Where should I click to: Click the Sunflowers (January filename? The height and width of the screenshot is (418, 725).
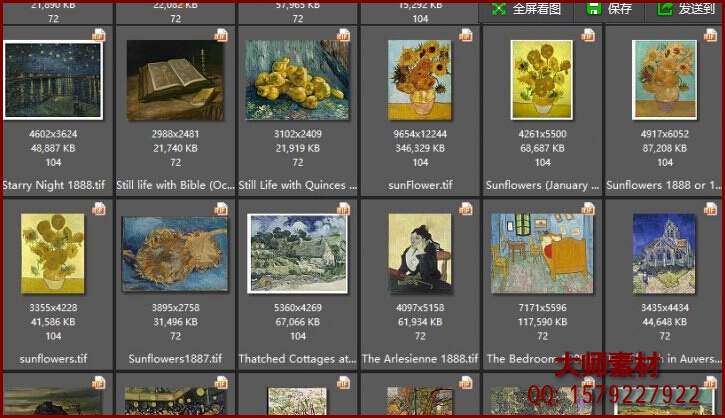click(x=542, y=185)
